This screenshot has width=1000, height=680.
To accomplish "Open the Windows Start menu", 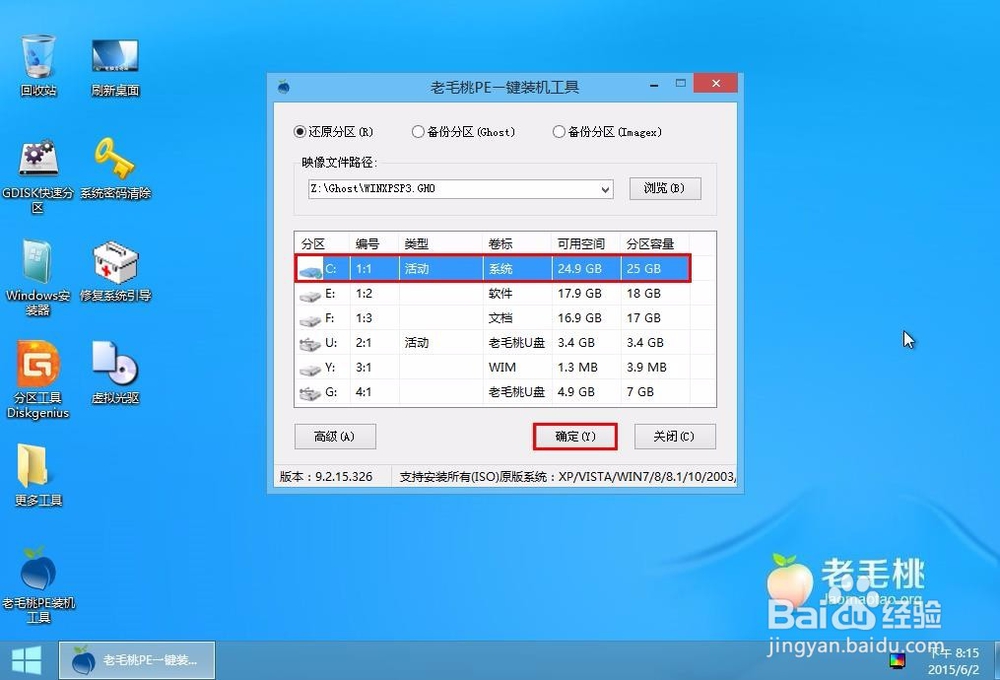I will 27,660.
